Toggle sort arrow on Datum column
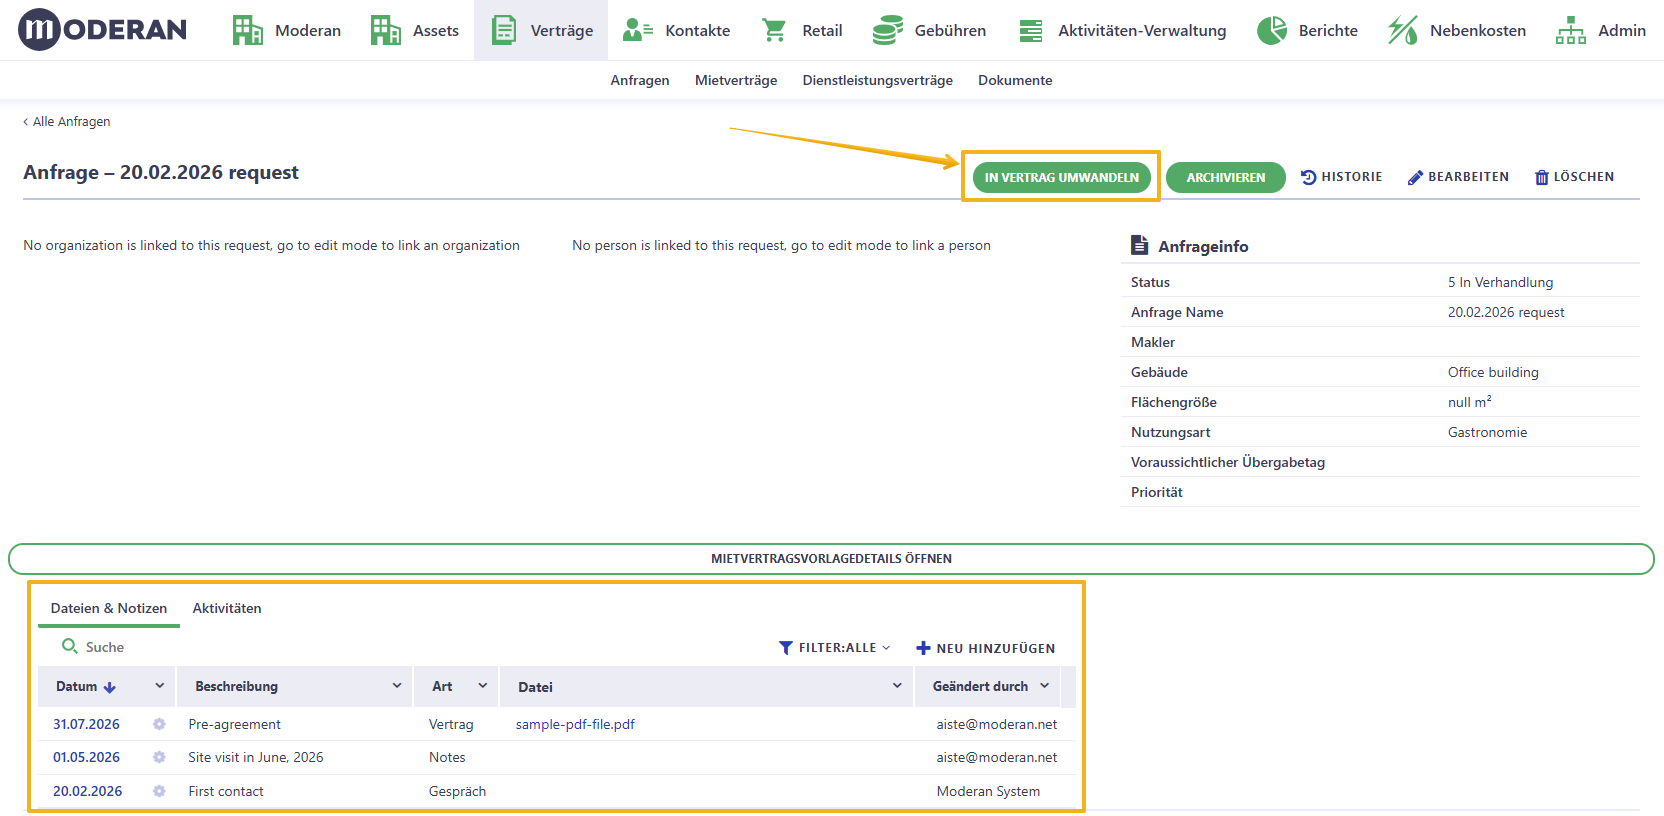This screenshot has width=1664, height=816. pyautogui.click(x=110, y=687)
